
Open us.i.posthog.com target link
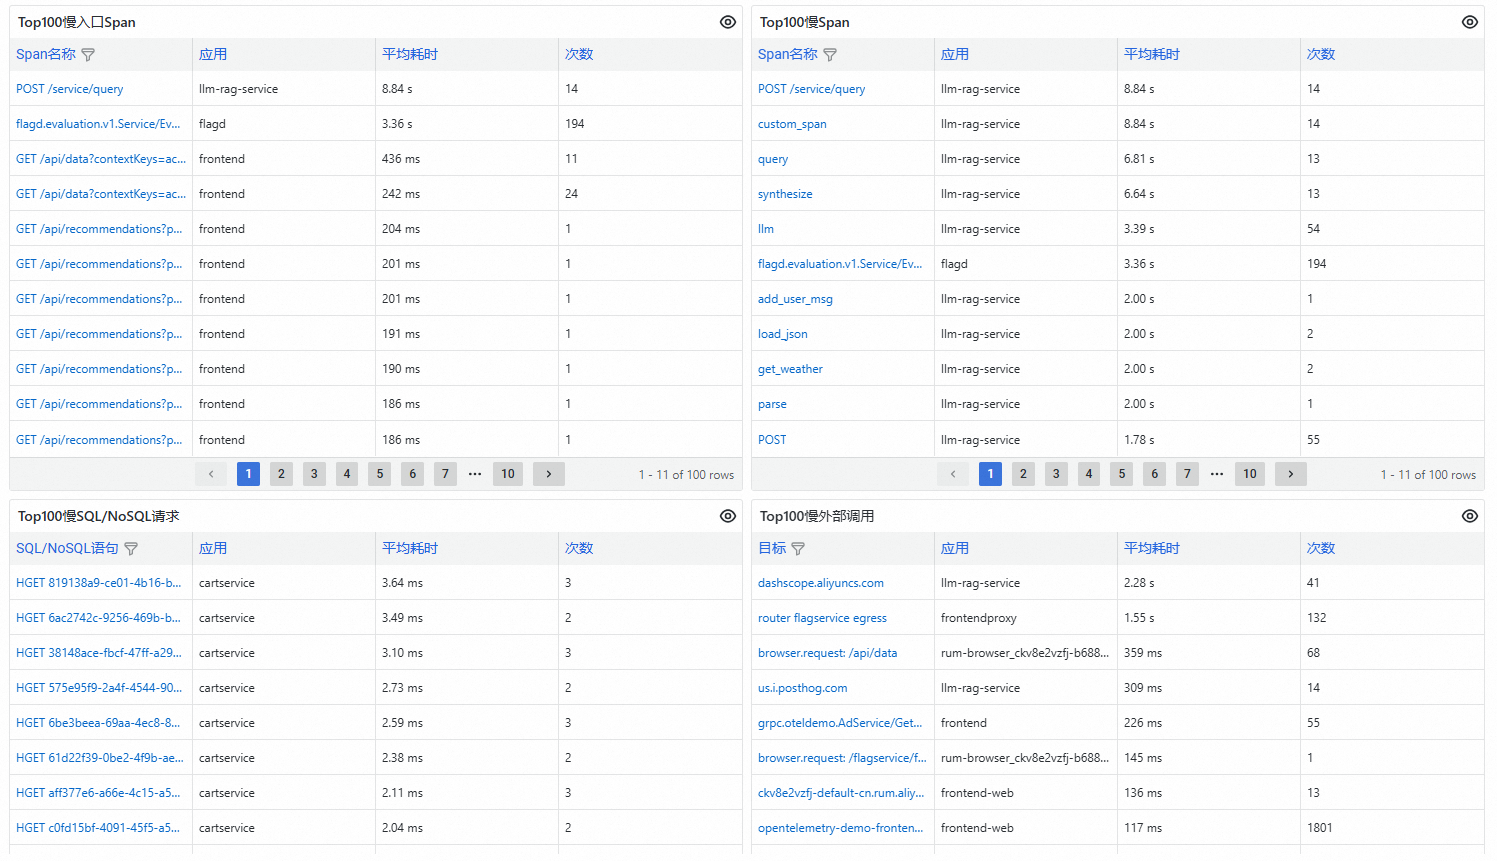[x=803, y=688]
